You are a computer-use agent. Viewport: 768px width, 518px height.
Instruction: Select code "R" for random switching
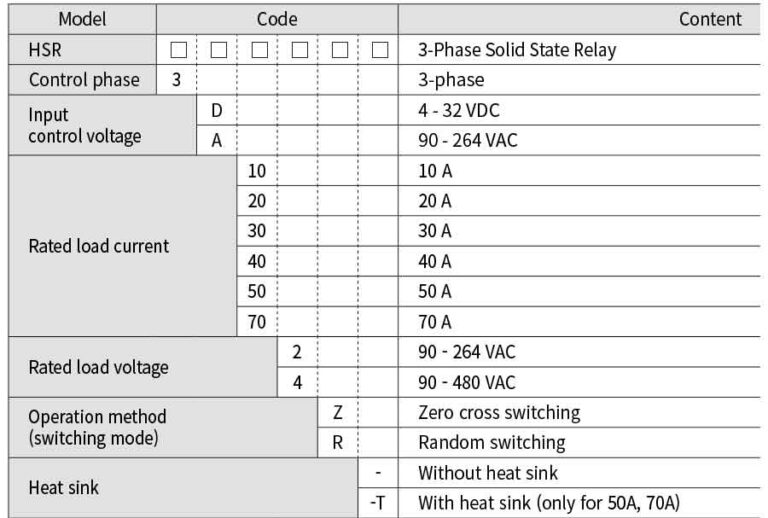tap(337, 442)
